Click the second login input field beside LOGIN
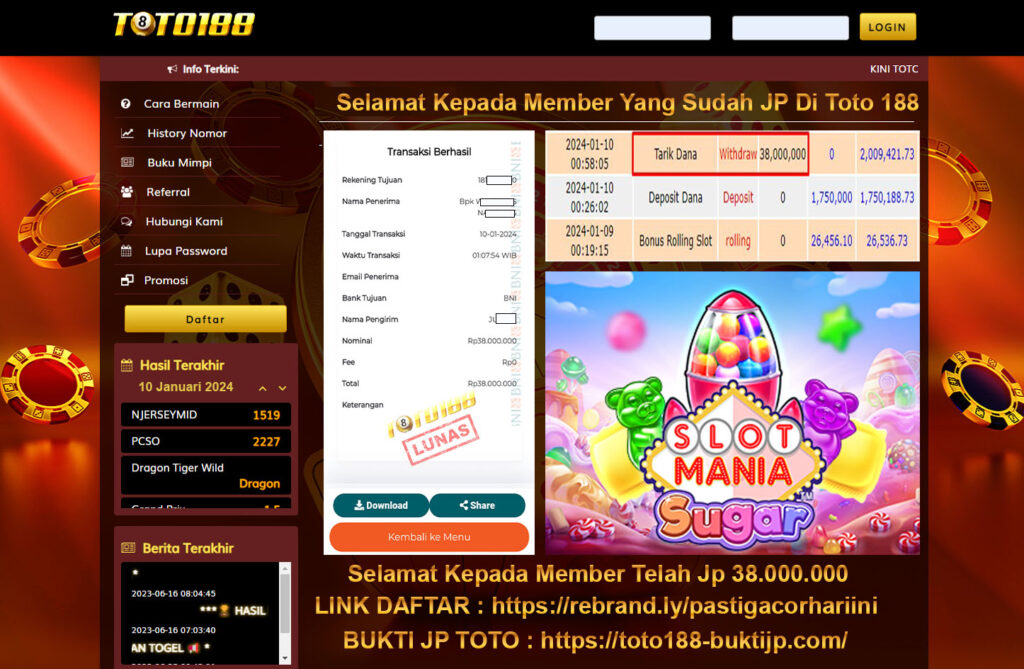The height and width of the screenshot is (669, 1024). 790,28
